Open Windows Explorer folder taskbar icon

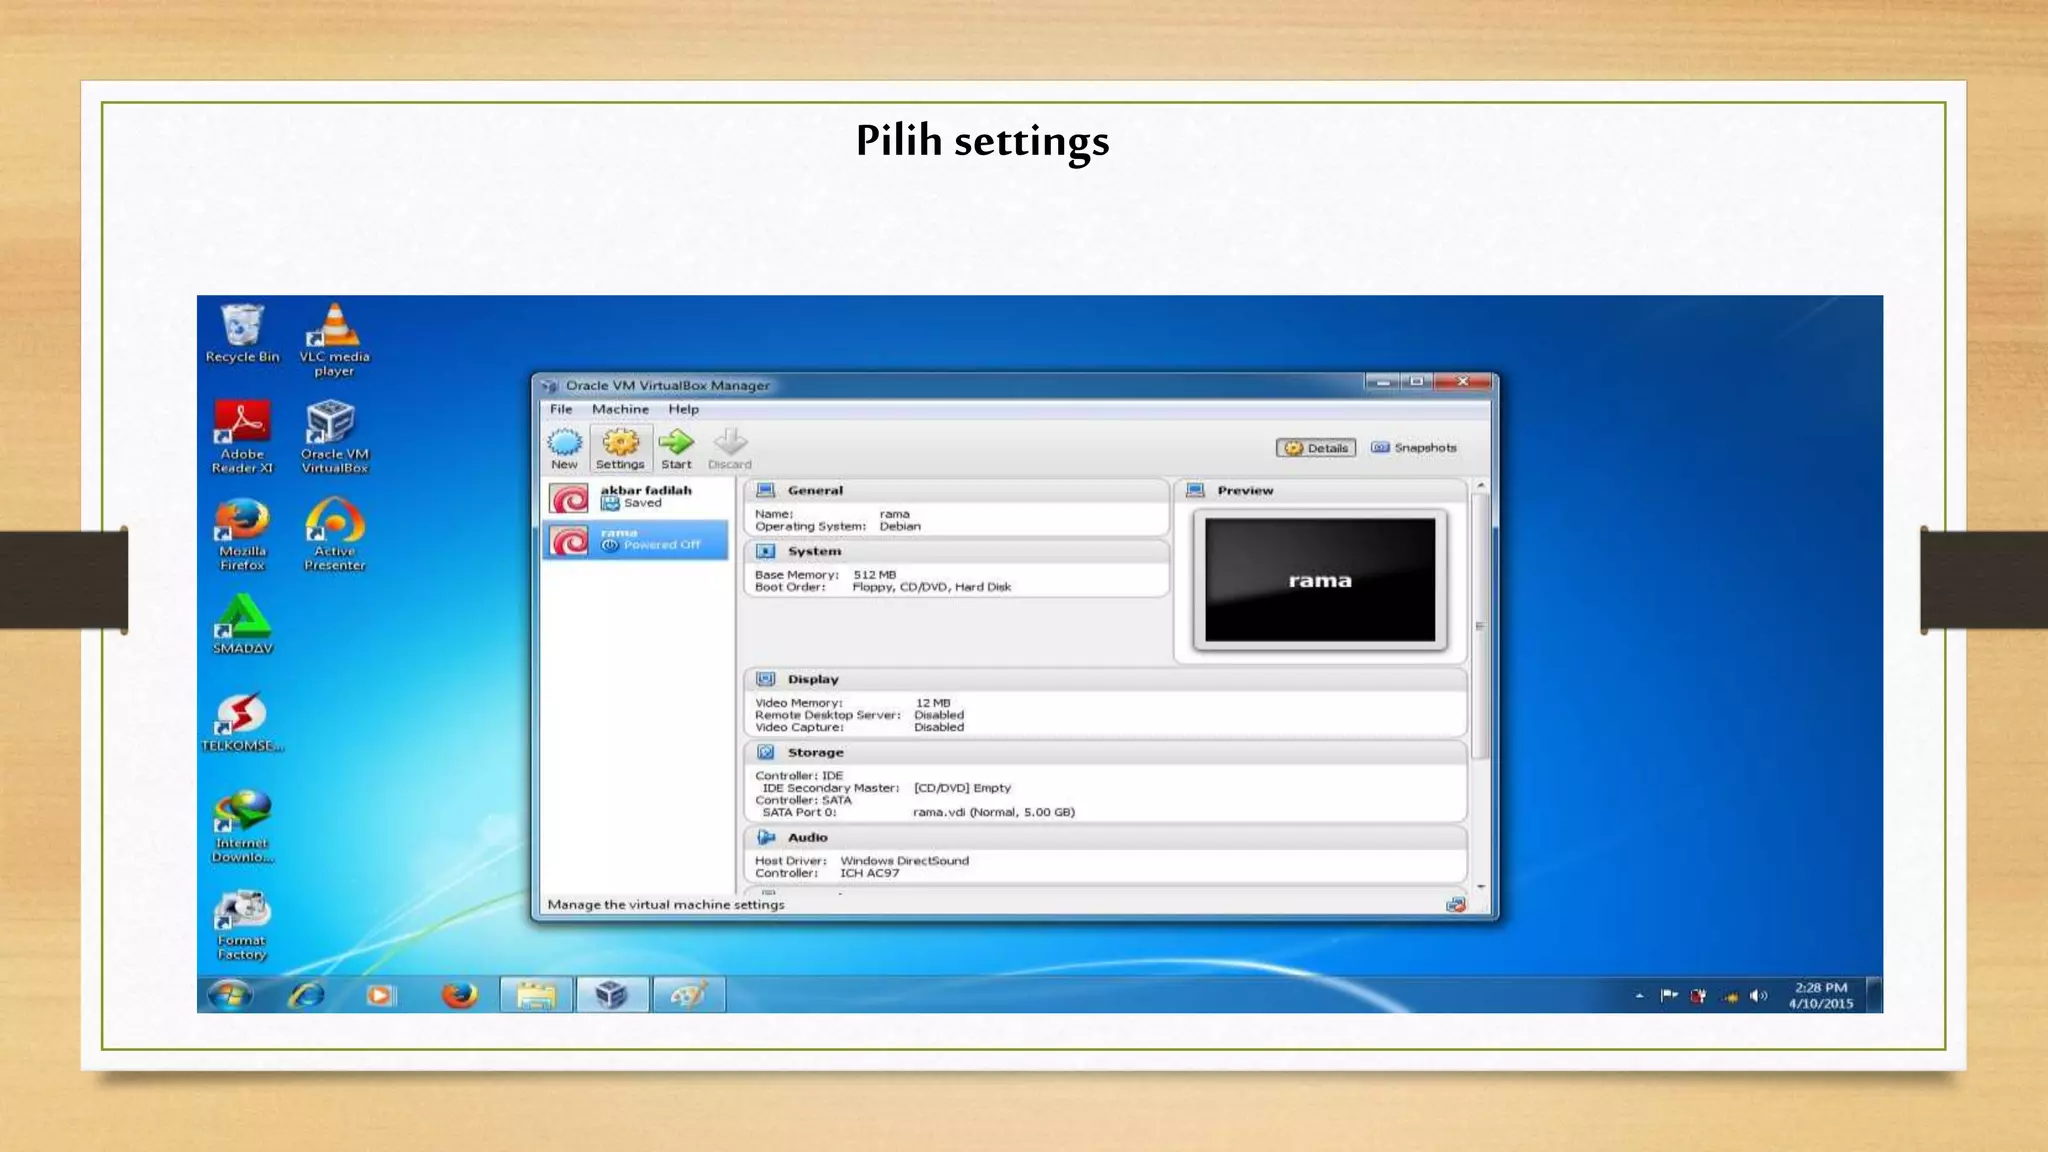point(536,995)
